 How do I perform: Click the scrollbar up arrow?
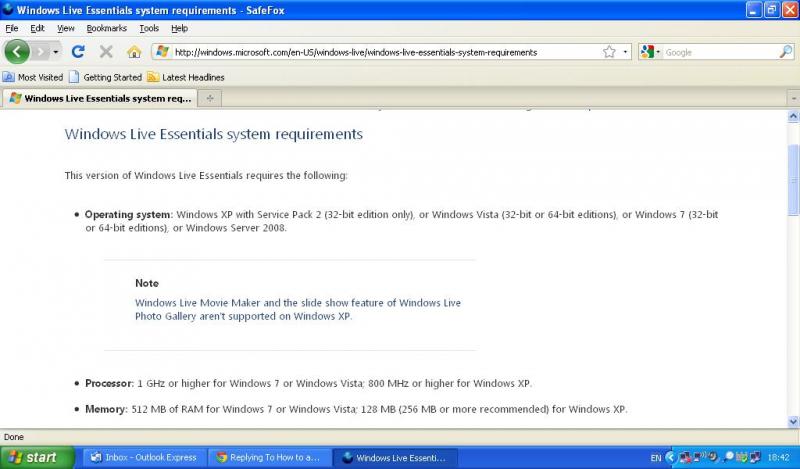pos(793,116)
